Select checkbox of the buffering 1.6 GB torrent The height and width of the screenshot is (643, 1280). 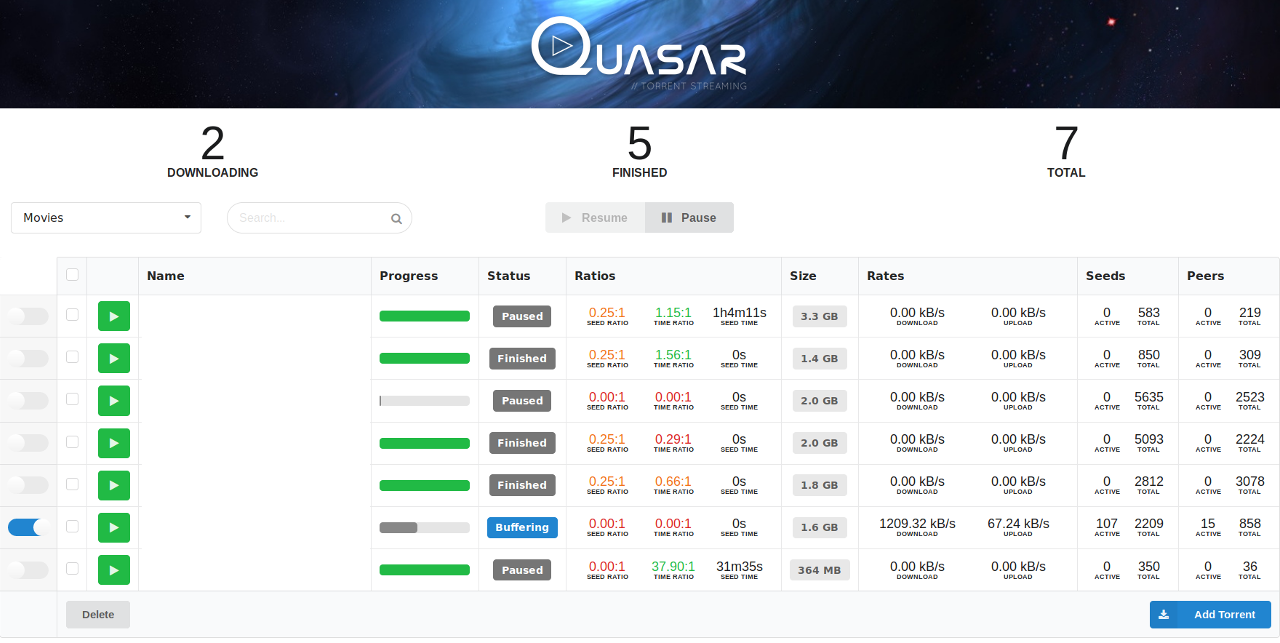coord(72,526)
